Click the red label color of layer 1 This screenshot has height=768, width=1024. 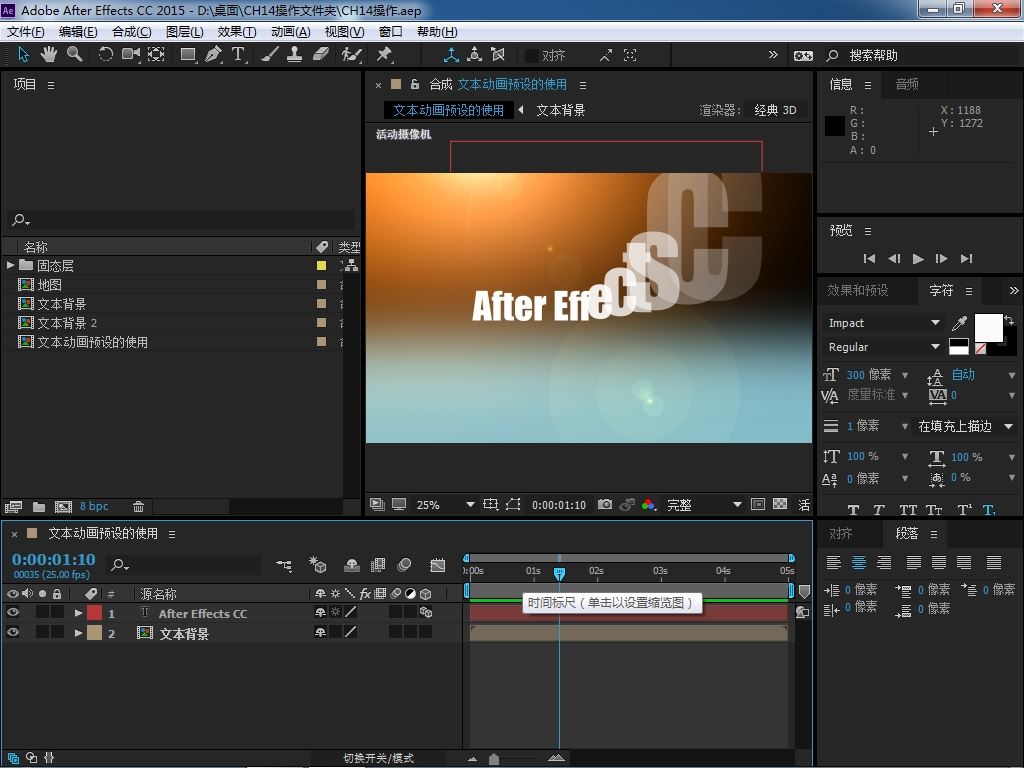click(x=95, y=613)
